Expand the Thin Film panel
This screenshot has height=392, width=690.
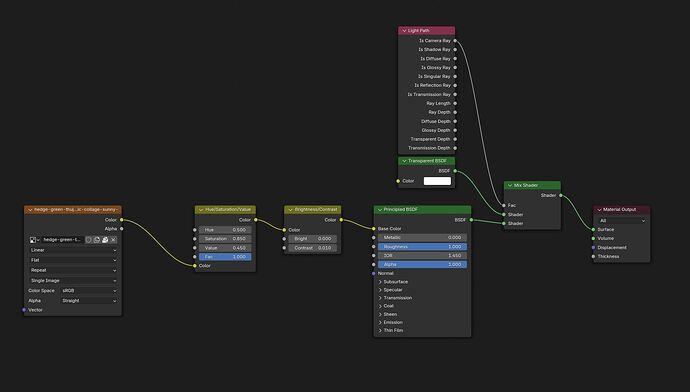380,330
